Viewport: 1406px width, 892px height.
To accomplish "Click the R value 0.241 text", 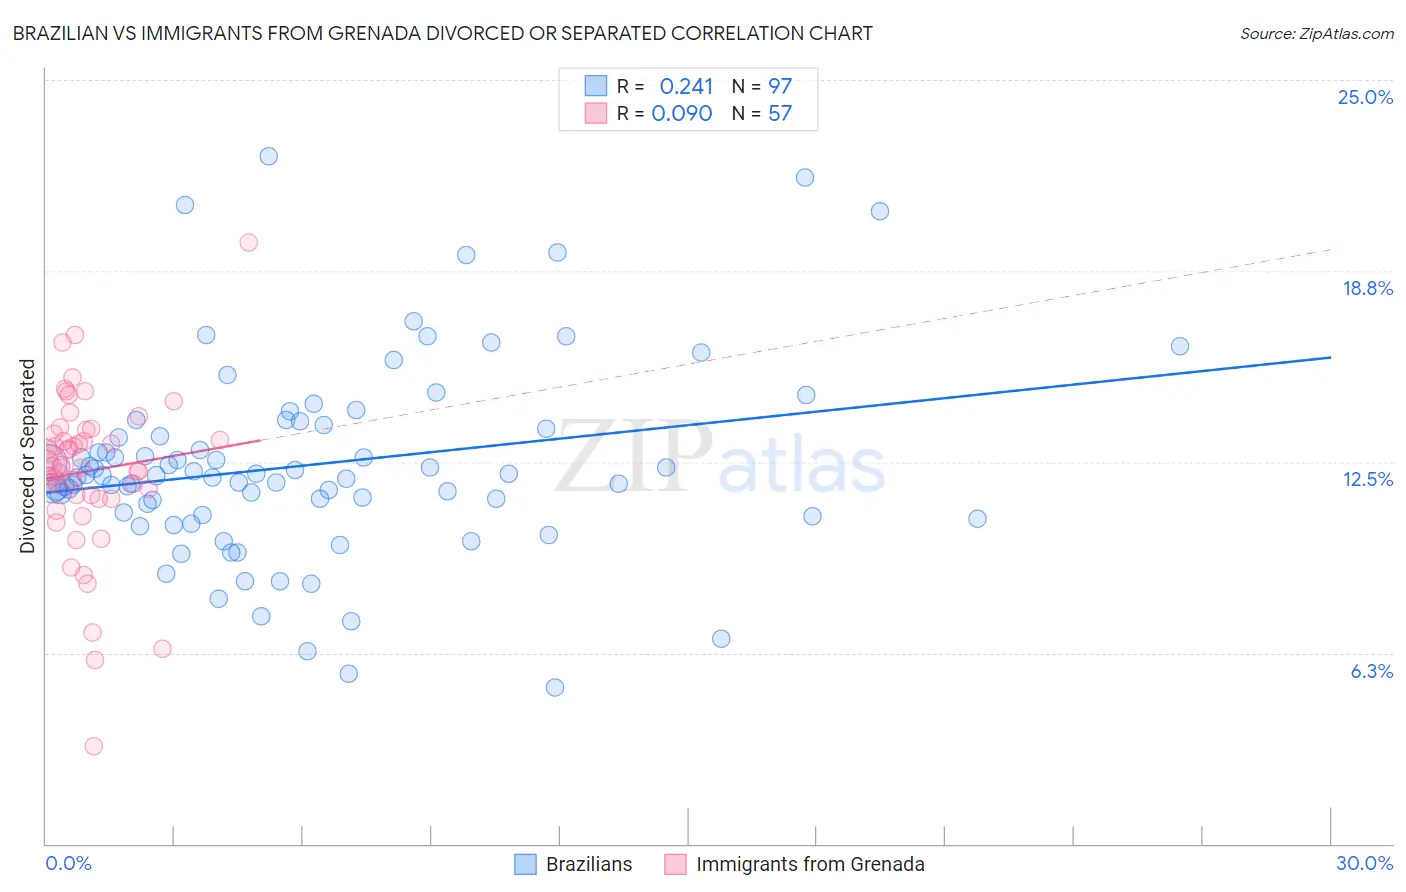I will 686,86.
